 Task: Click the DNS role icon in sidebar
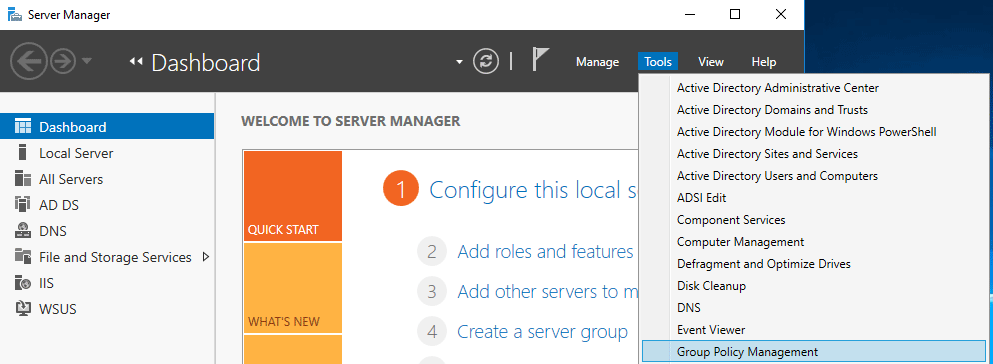(23, 230)
